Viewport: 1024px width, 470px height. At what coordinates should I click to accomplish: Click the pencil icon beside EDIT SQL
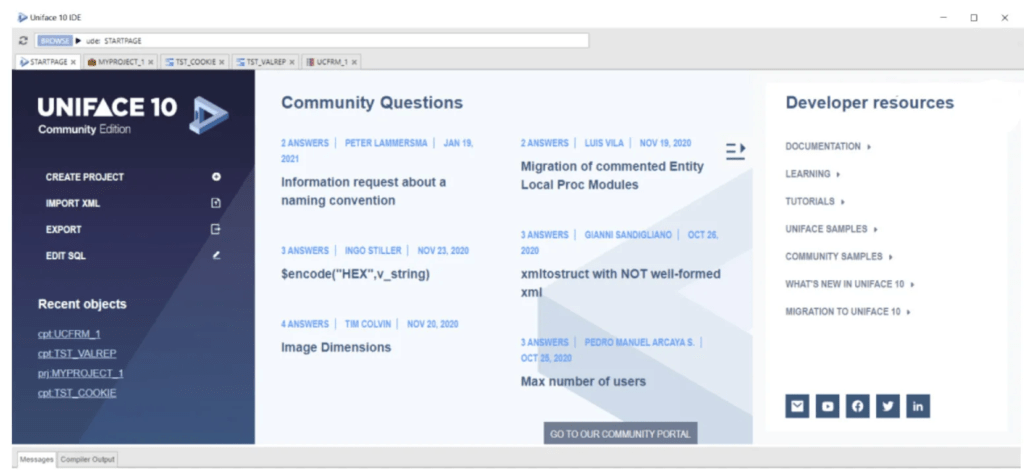(x=216, y=256)
